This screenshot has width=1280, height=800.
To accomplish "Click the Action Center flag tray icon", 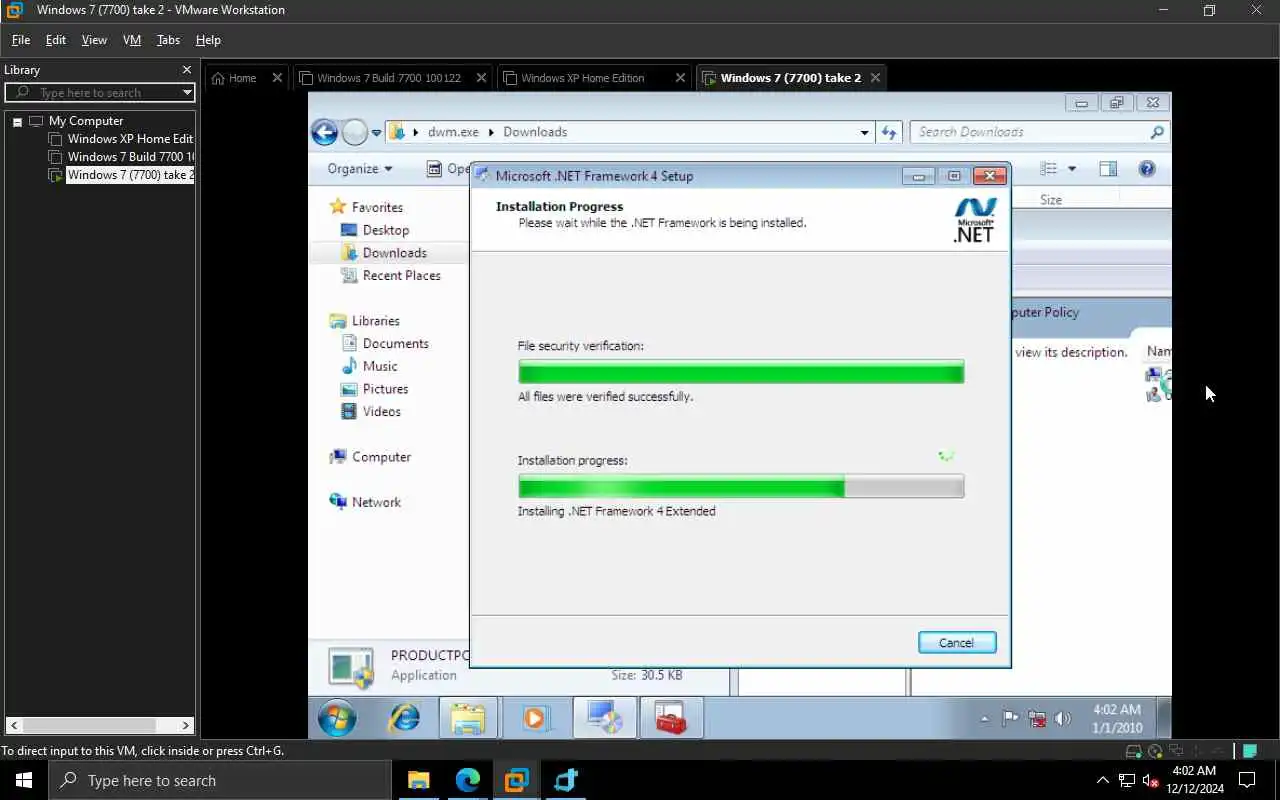I will pos(1010,718).
